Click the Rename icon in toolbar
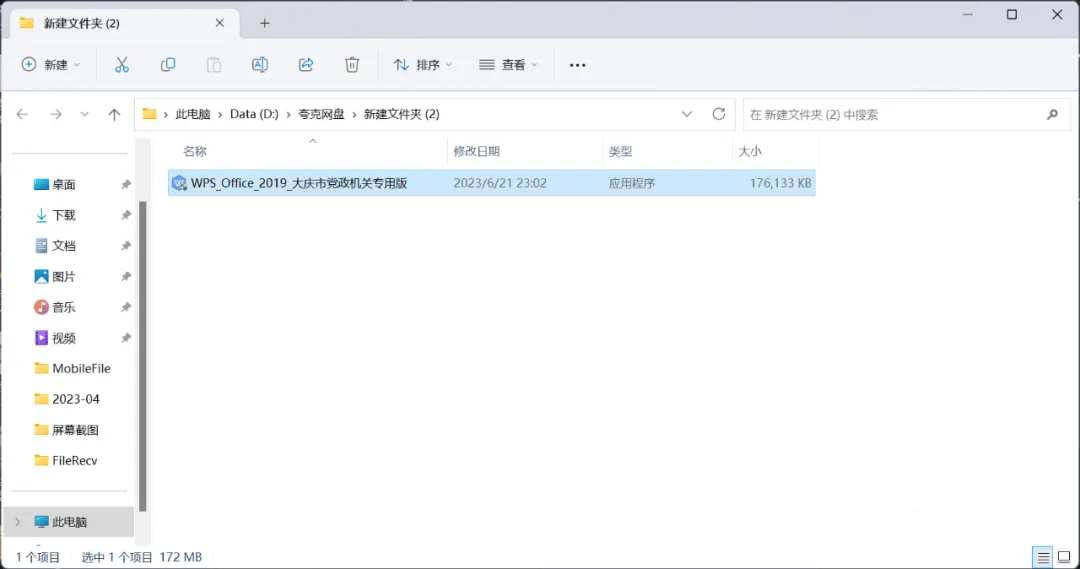Viewport: 1080px width, 569px height. (x=260, y=65)
